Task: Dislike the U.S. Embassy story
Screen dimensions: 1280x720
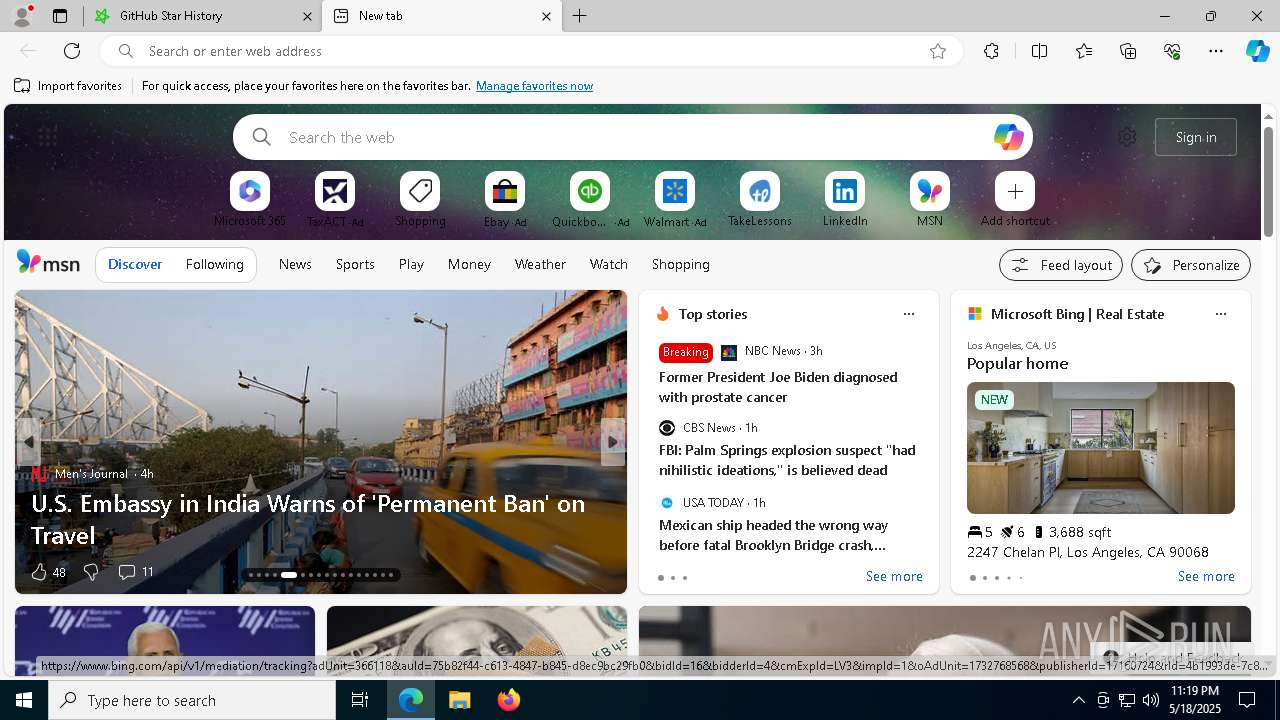Action: 91,572
